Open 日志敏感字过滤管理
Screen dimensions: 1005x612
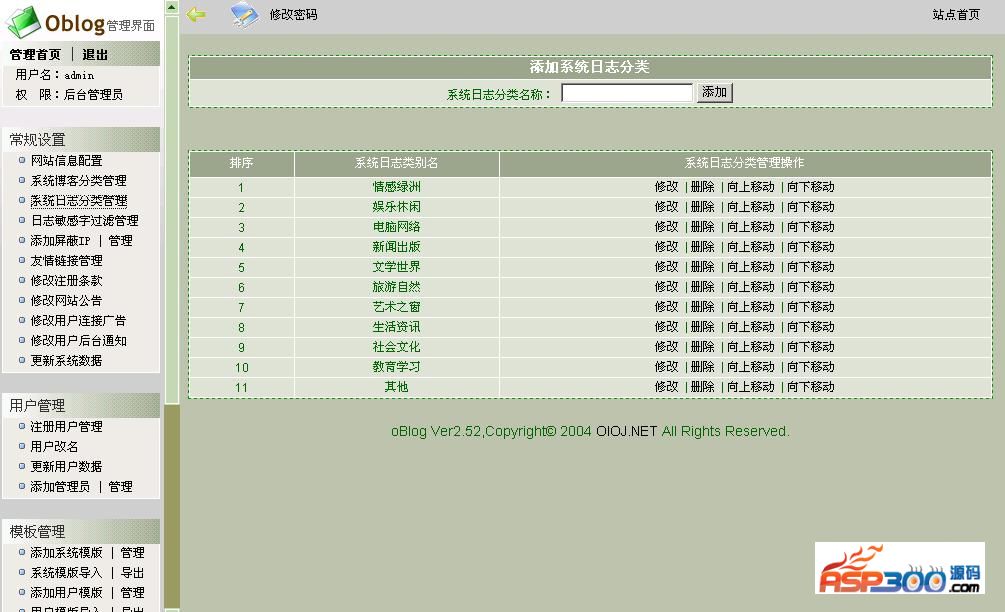click(x=85, y=220)
